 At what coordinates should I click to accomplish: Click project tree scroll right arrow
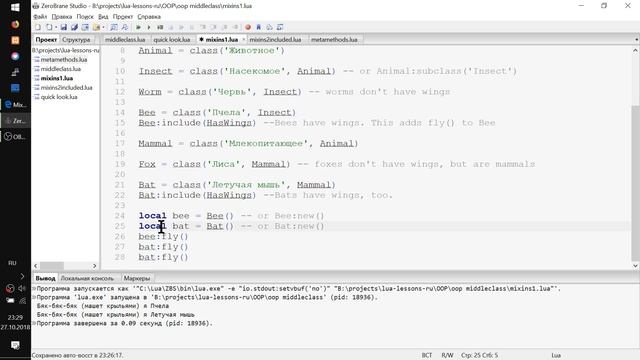pyautogui.click(x=95, y=266)
